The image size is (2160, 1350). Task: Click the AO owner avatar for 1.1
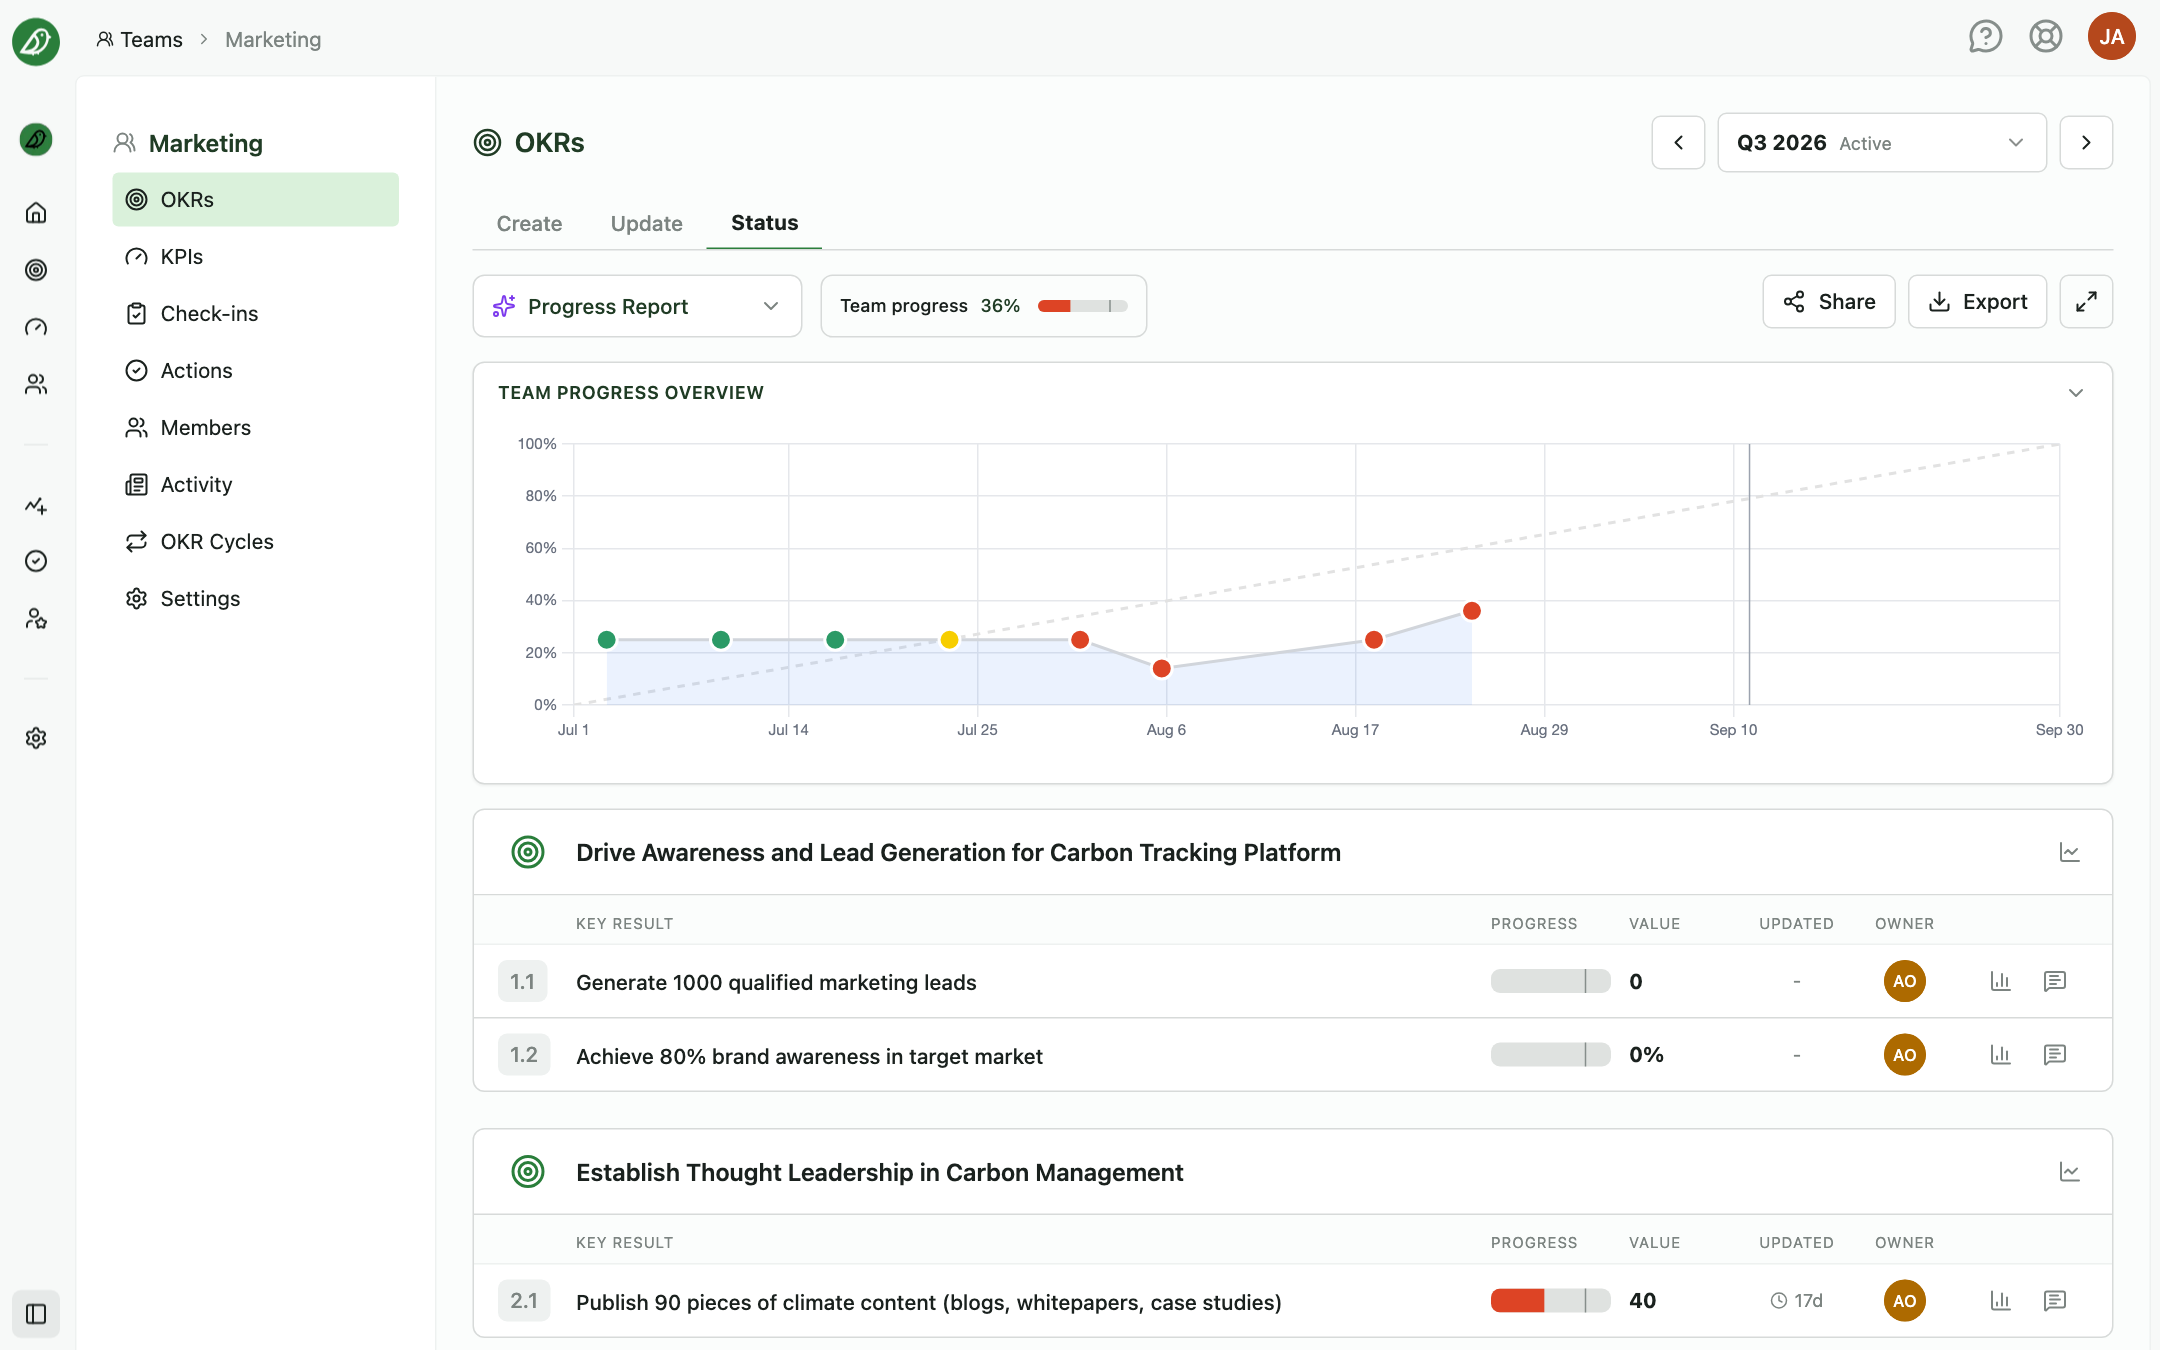[1904, 981]
